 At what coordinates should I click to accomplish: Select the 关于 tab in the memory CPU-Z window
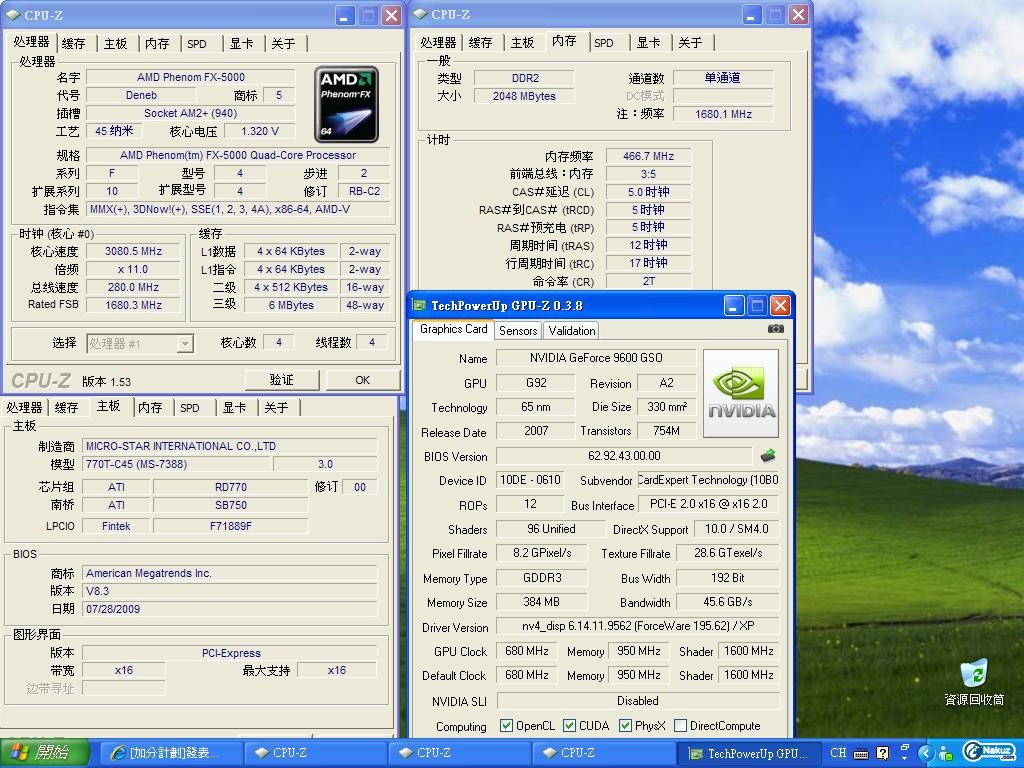[690, 42]
